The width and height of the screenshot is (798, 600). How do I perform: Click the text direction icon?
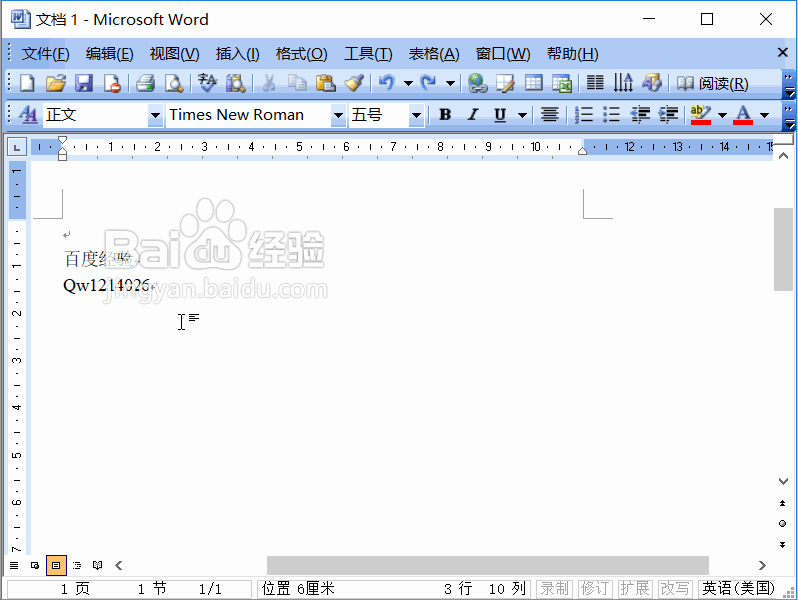[x=623, y=83]
